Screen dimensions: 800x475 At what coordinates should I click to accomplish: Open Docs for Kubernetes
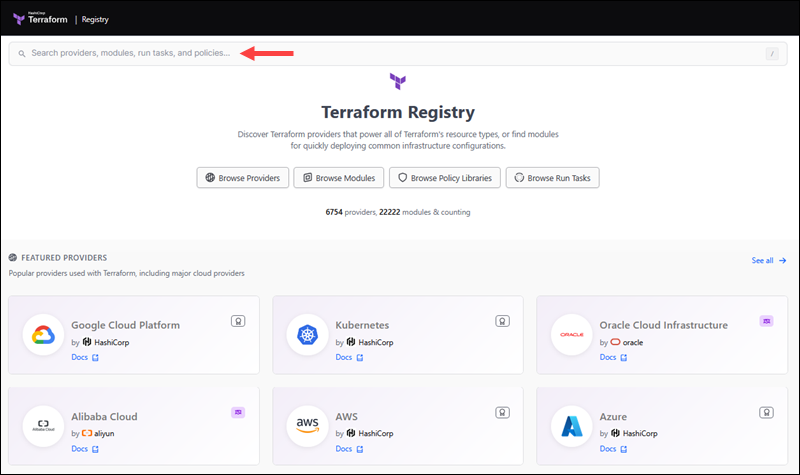pos(349,357)
